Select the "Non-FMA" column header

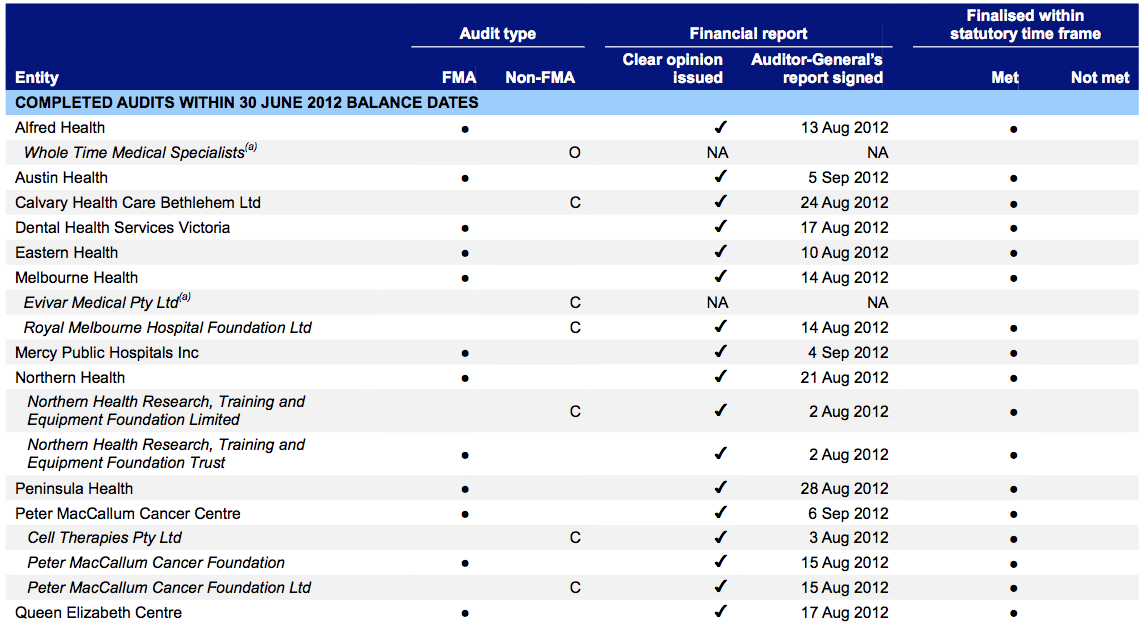540,78
